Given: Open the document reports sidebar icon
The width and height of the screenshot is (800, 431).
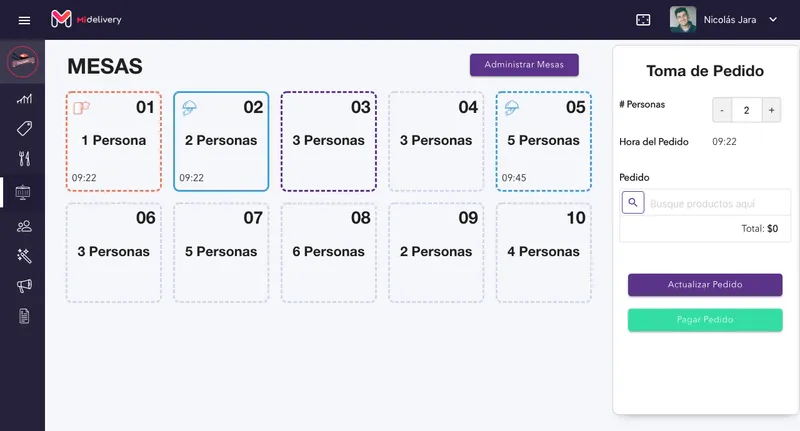Looking at the screenshot, I should [24, 316].
